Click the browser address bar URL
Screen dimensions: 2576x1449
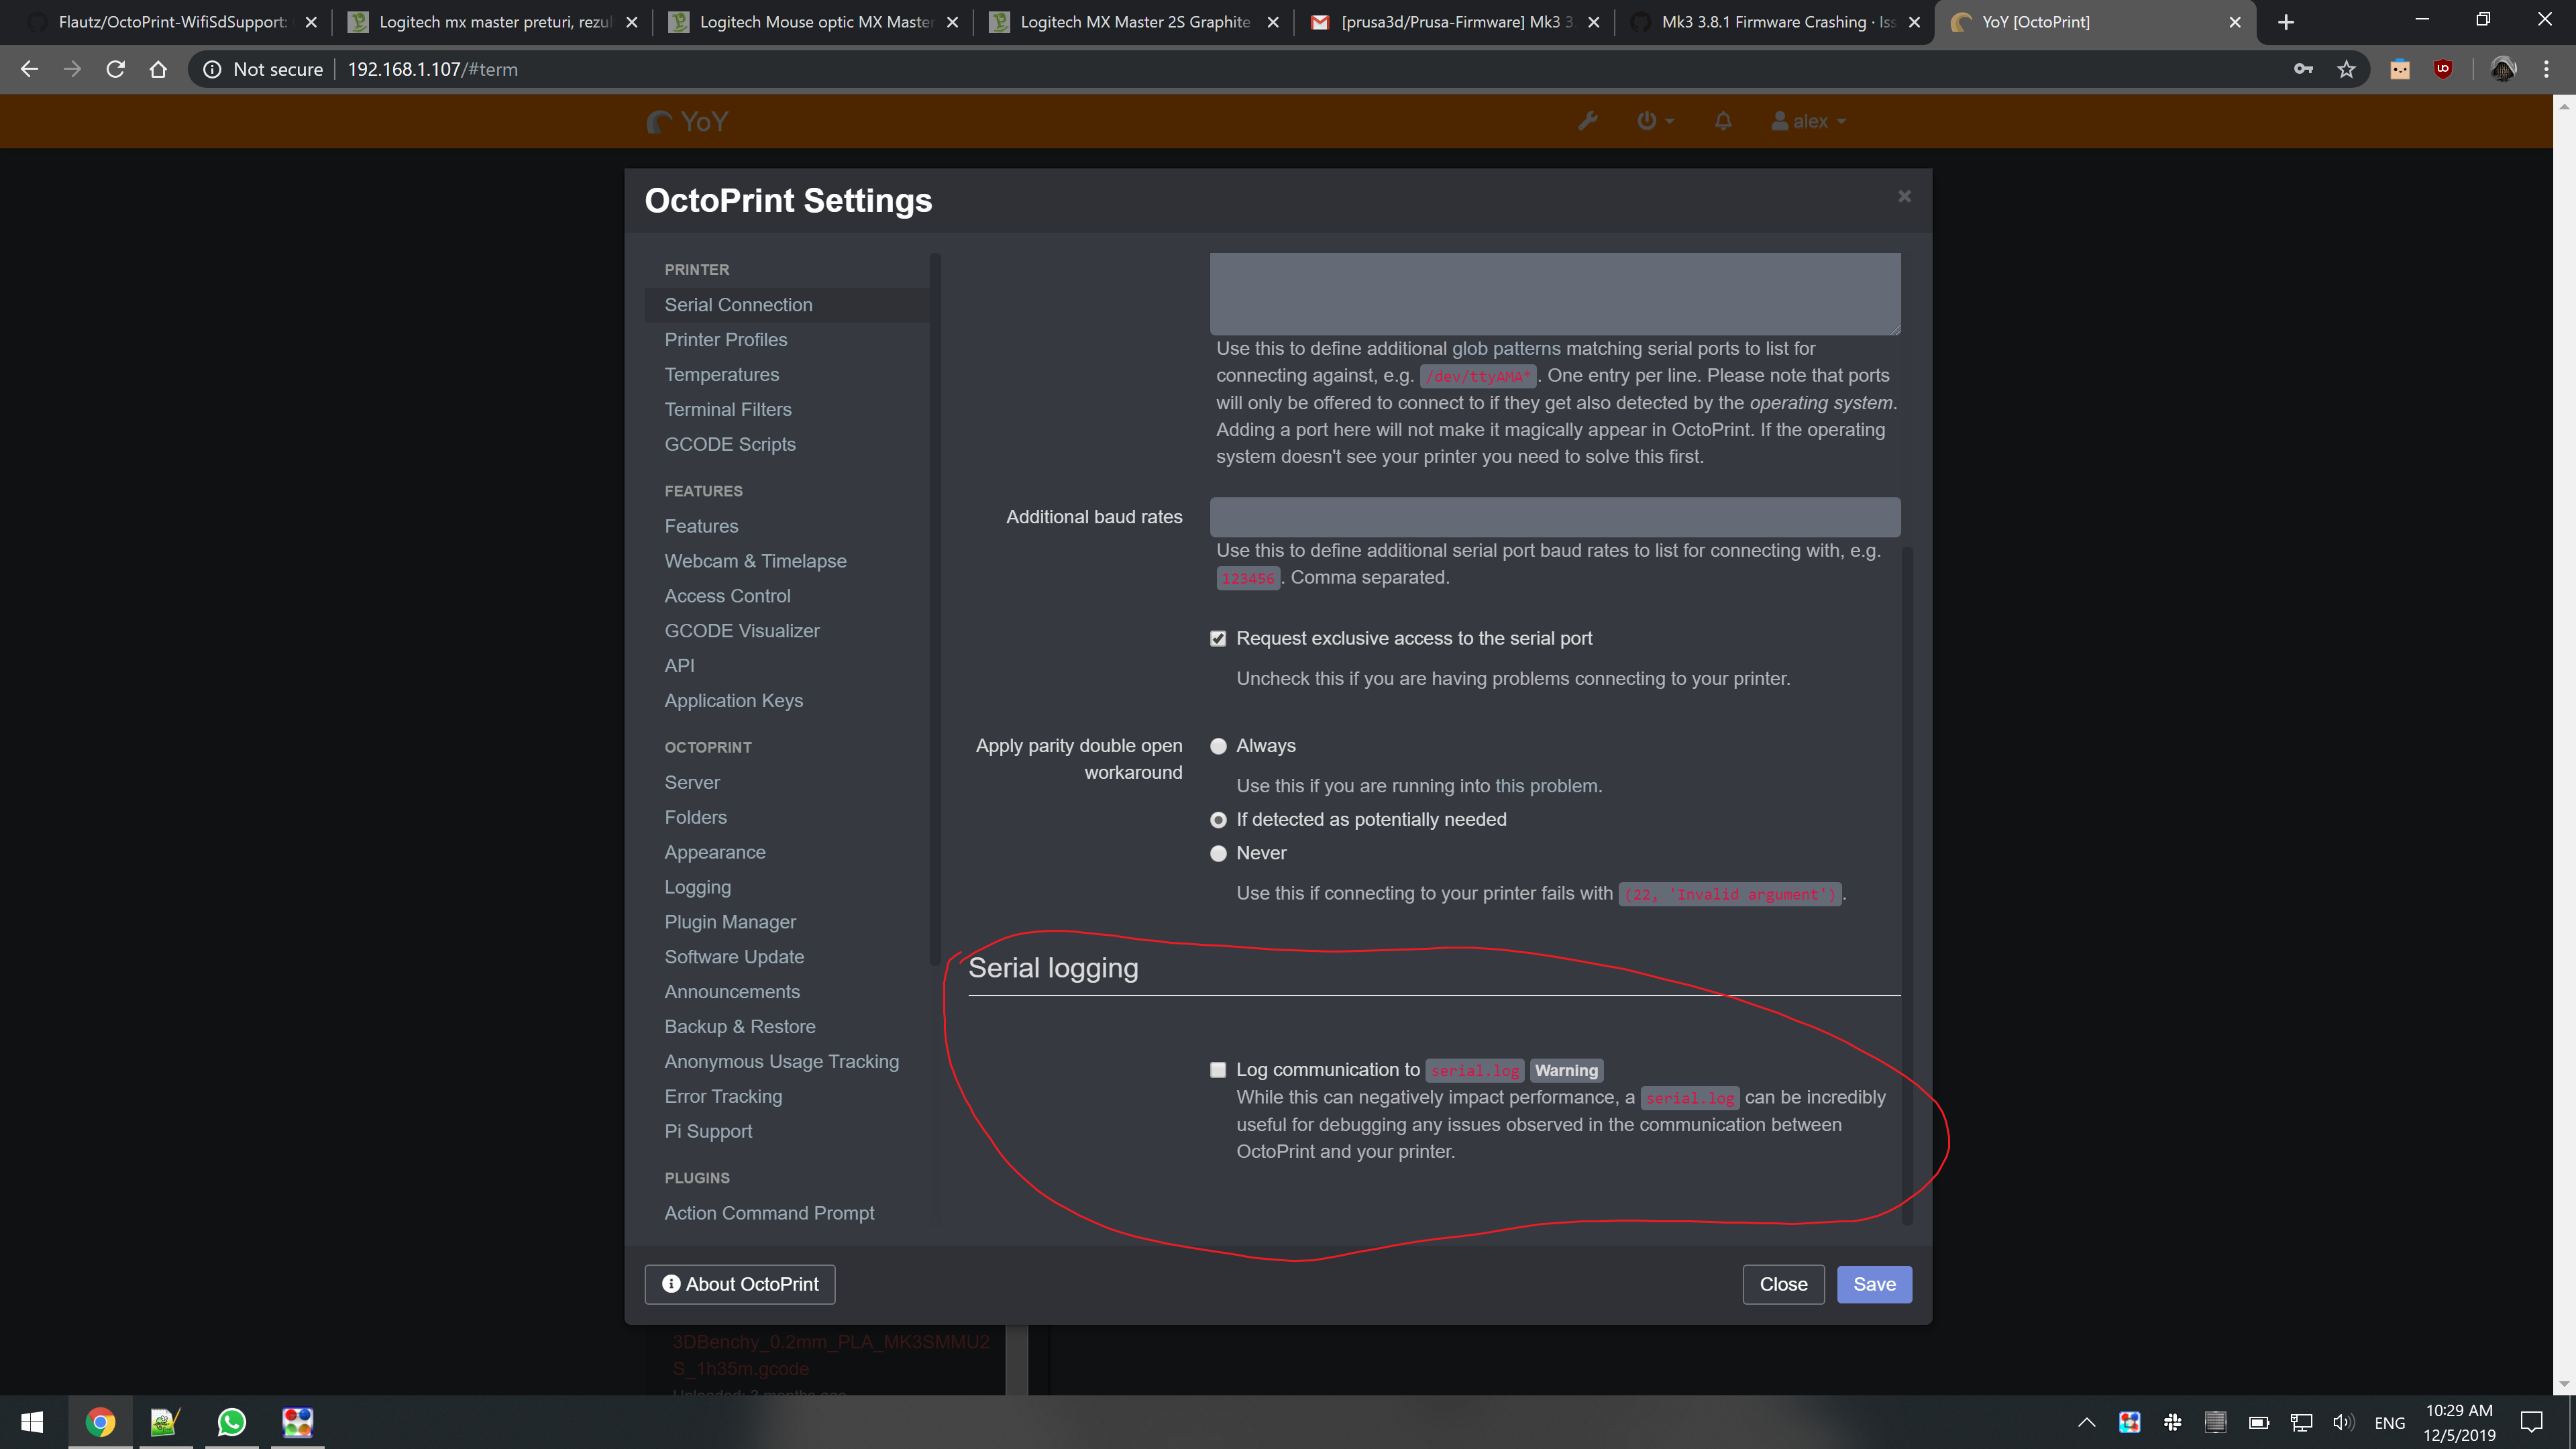[433, 69]
